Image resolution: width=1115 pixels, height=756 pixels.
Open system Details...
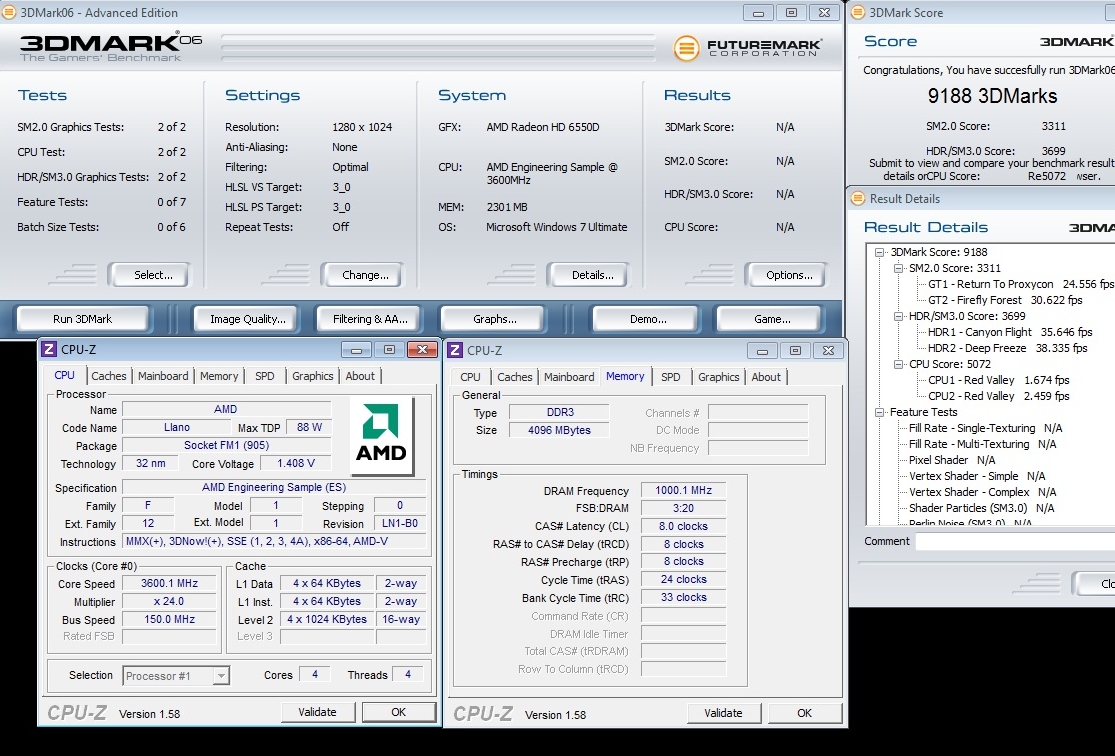point(588,275)
